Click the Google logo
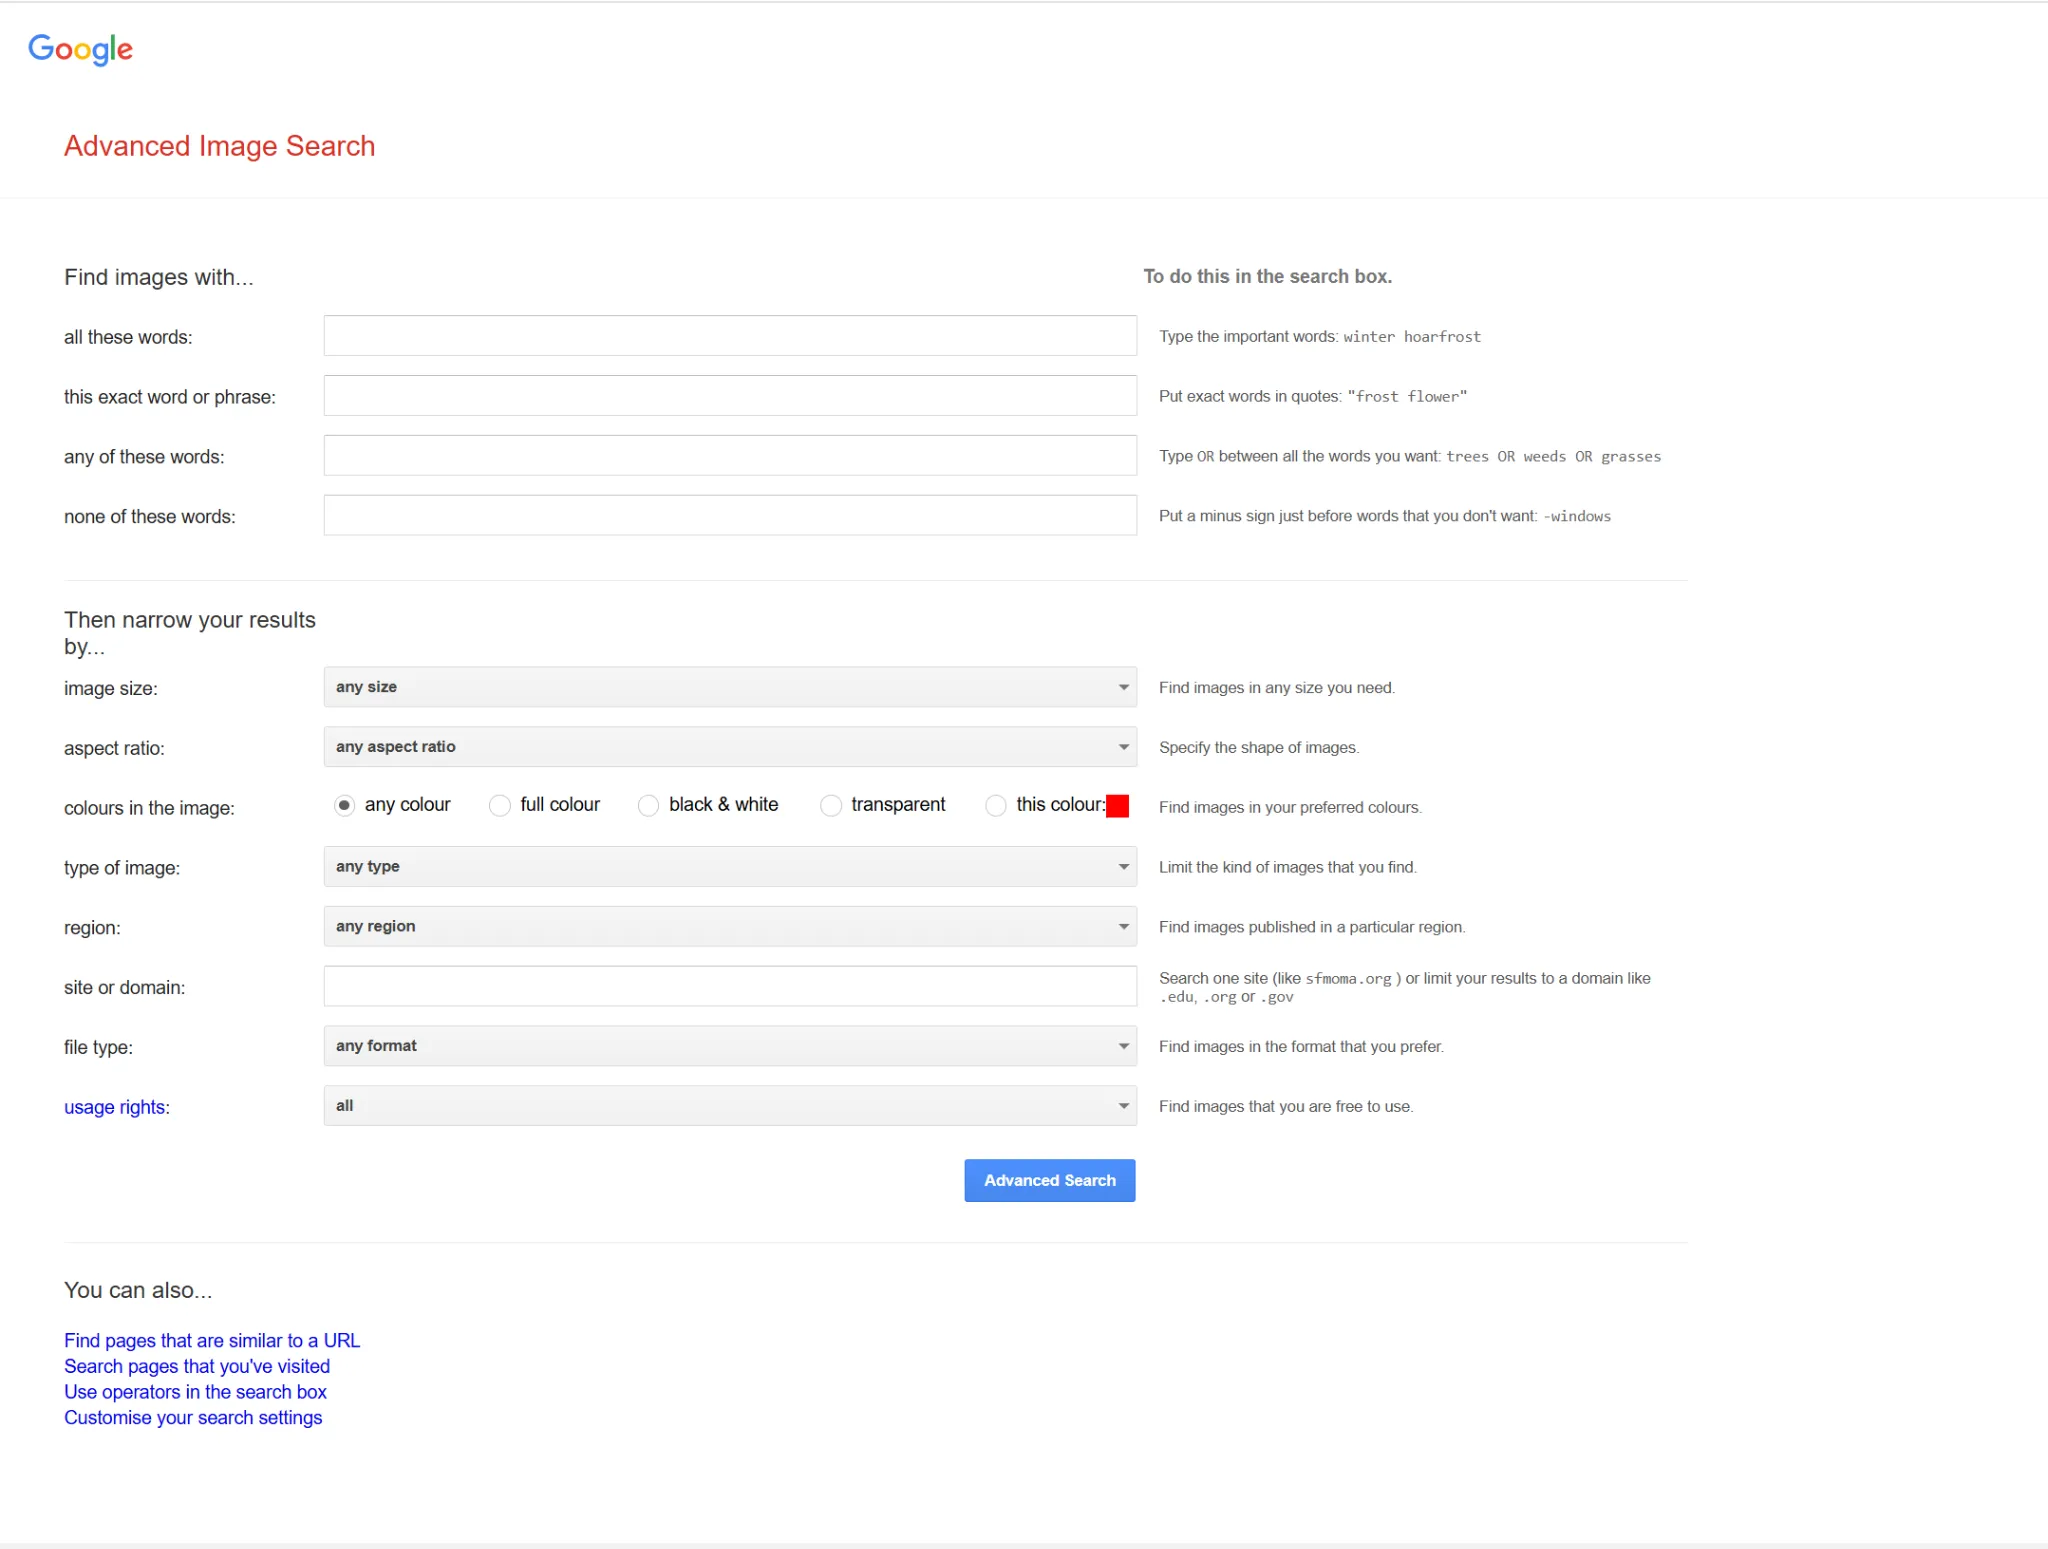This screenshot has height=1549, width=2048. coord(81,49)
